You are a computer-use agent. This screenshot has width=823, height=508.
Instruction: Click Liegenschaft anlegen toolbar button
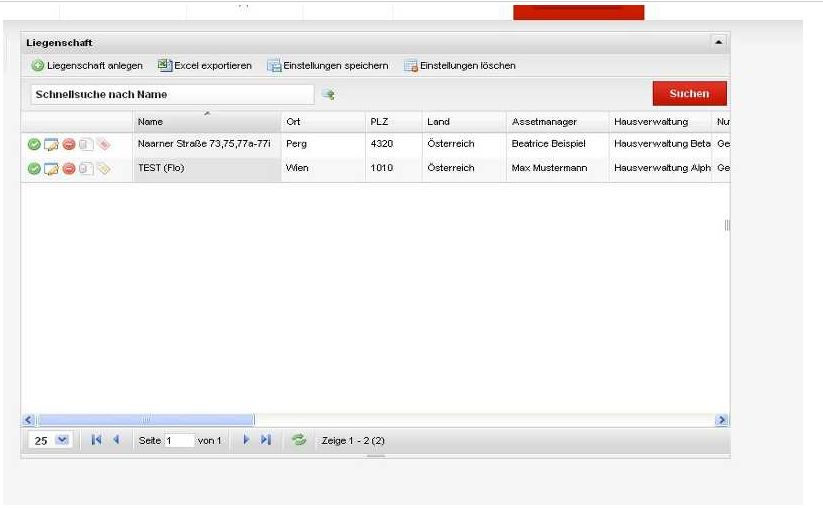[x=87, y=66]
